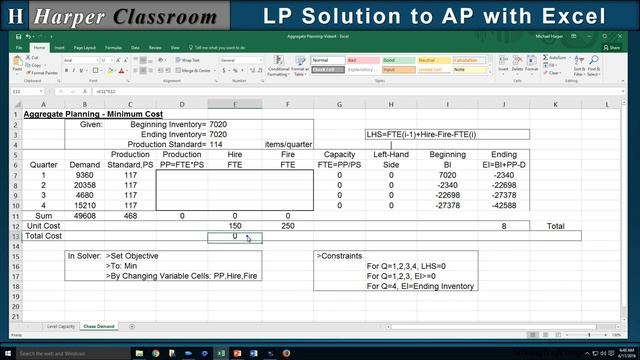Viewport: 640px width, 360px height.
Task: Open Format as Table menu
Action: pyautogui.click(x=300, y=66)
